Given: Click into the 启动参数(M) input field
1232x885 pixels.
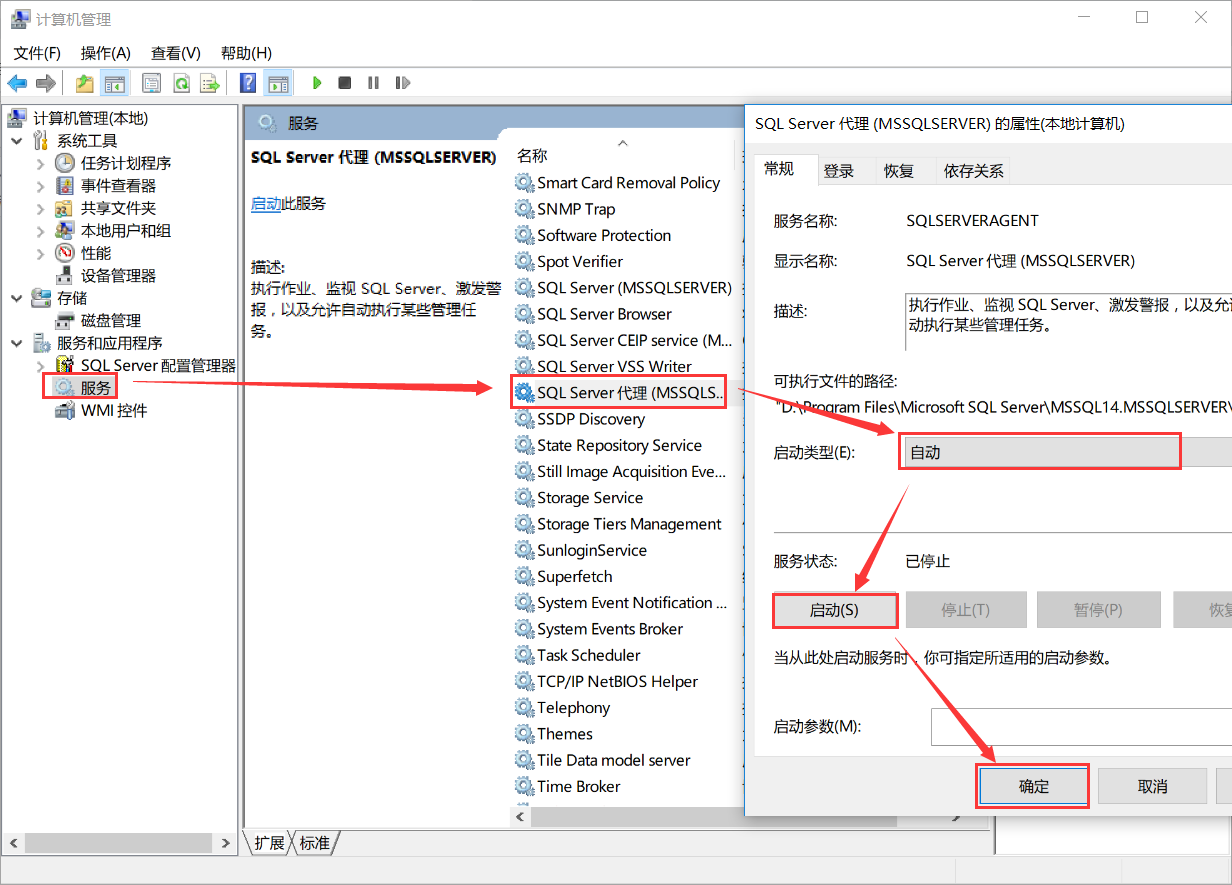Looking at the screenshot, I should click(1081, 727).
